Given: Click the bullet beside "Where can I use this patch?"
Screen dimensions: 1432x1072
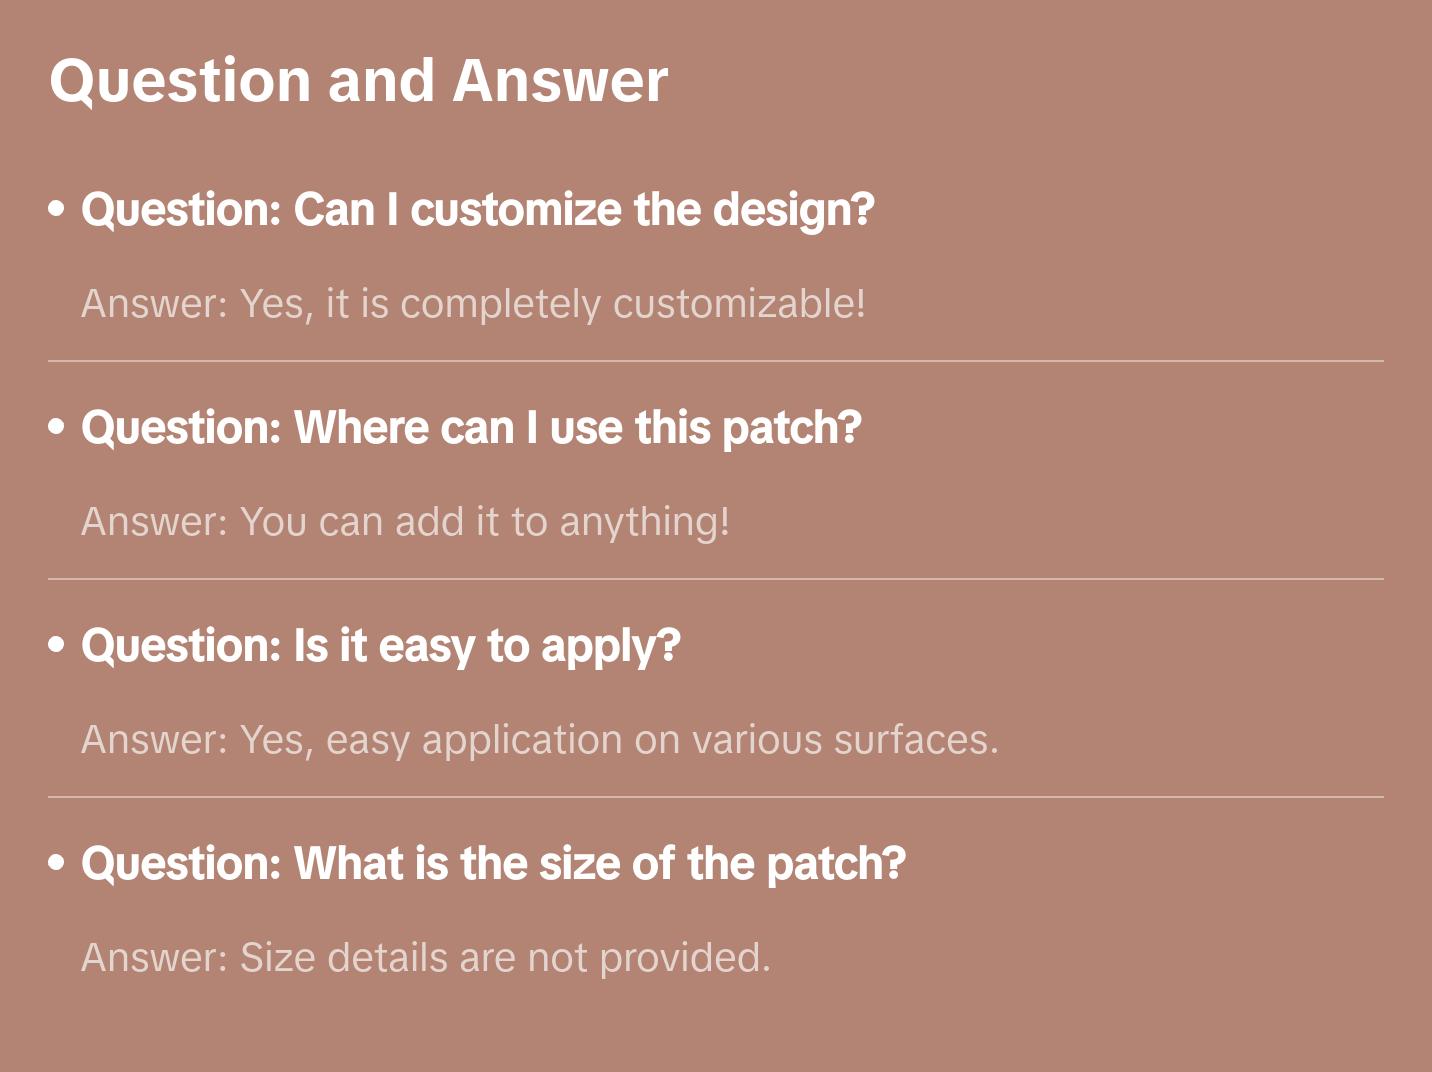Looking at the screenshot, I should pyautogui.click(x=57, y=427).
